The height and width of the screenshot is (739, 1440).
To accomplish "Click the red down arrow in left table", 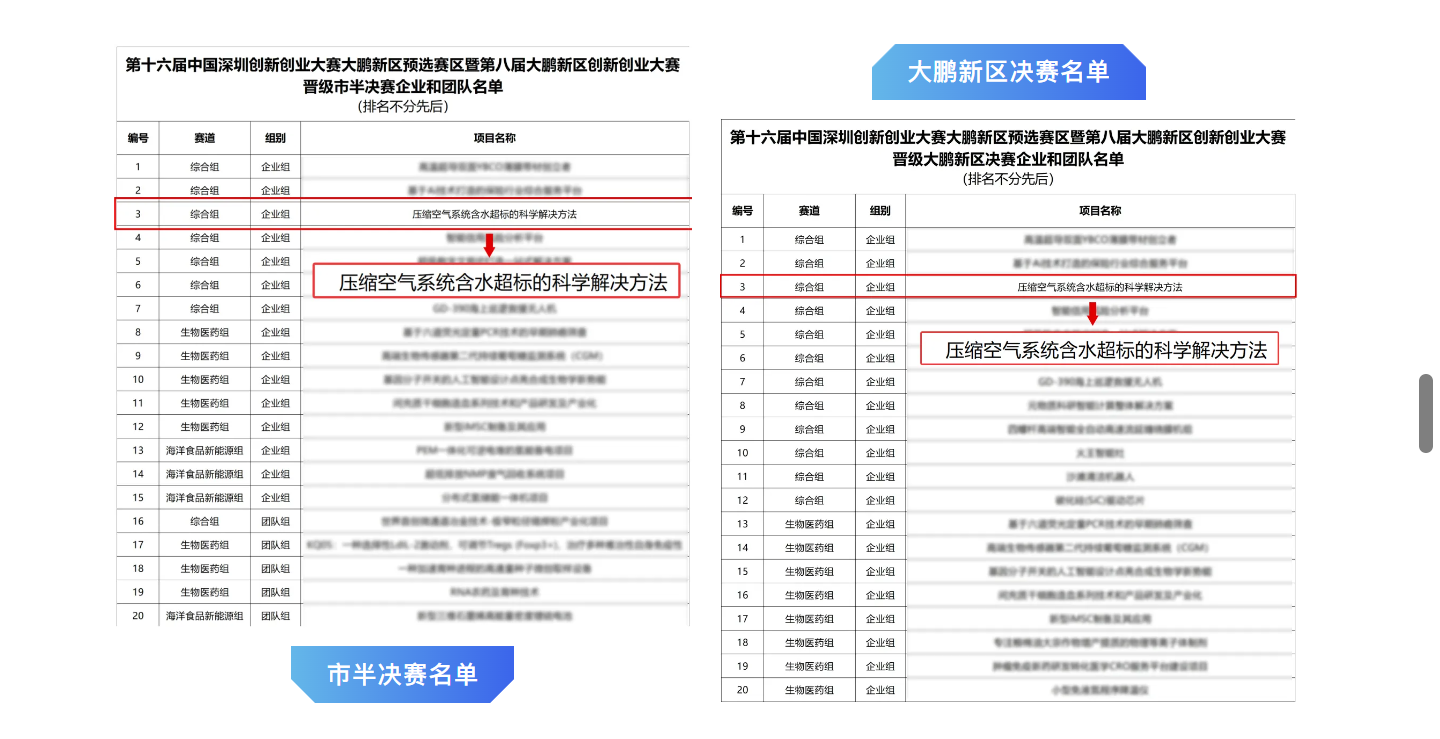I will point(489,244).
